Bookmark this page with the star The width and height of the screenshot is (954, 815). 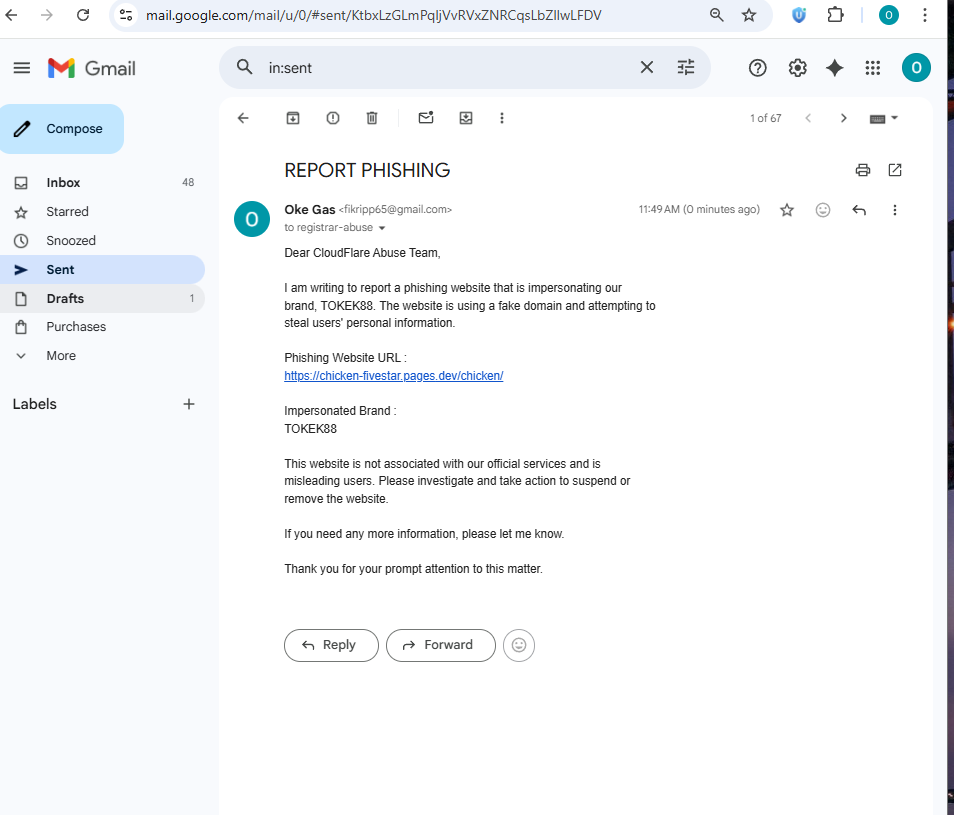click(749, 15)
